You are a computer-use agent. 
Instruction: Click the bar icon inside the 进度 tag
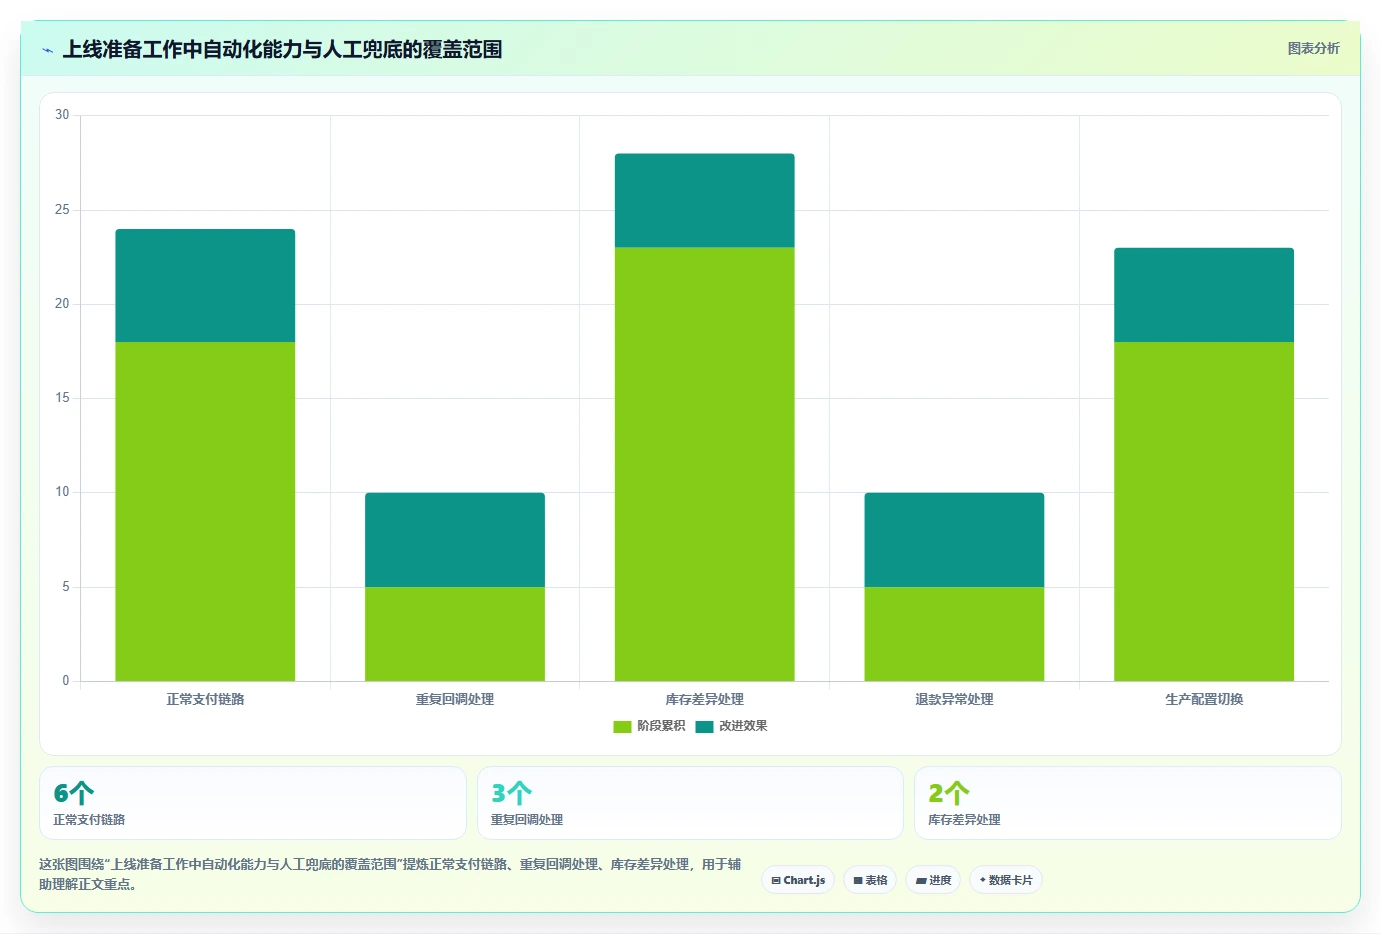[x=921, y=881]
